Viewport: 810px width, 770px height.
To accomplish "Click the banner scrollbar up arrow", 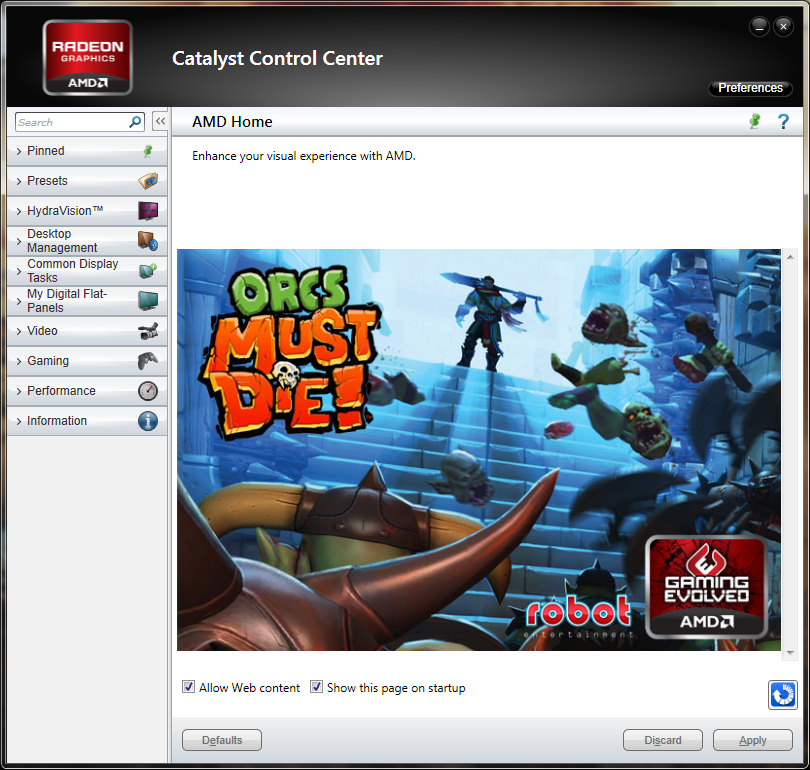I will pos(790,257).
